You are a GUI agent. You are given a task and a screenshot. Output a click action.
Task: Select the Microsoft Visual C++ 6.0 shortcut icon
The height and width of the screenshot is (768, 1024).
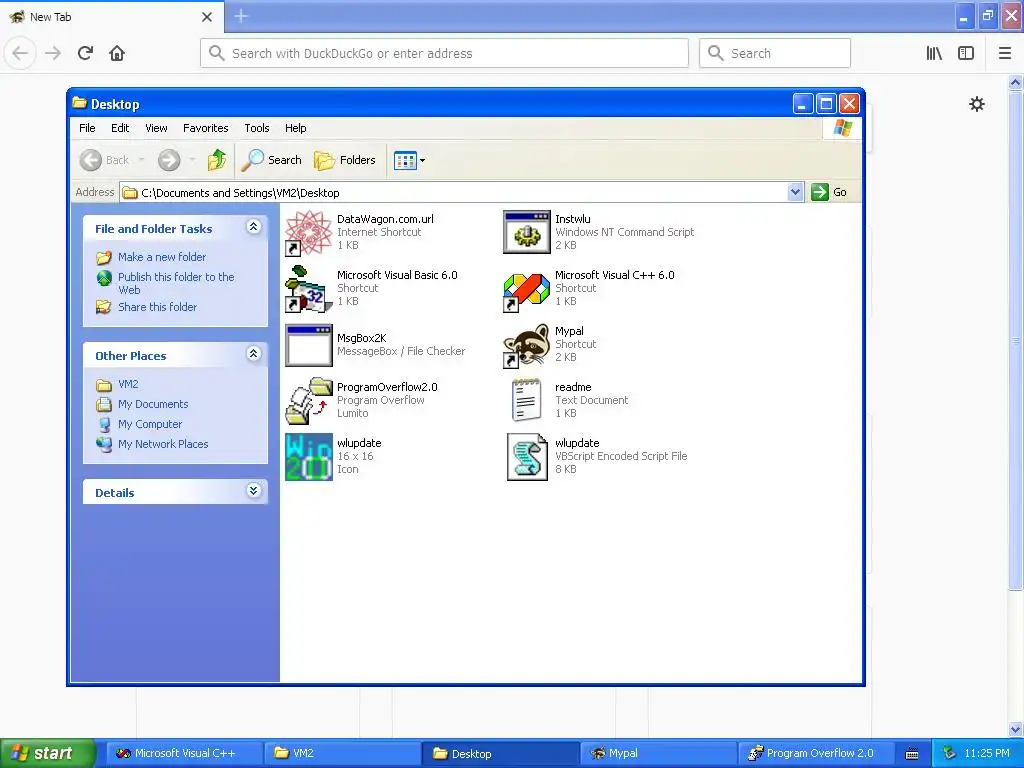point(526,292)
